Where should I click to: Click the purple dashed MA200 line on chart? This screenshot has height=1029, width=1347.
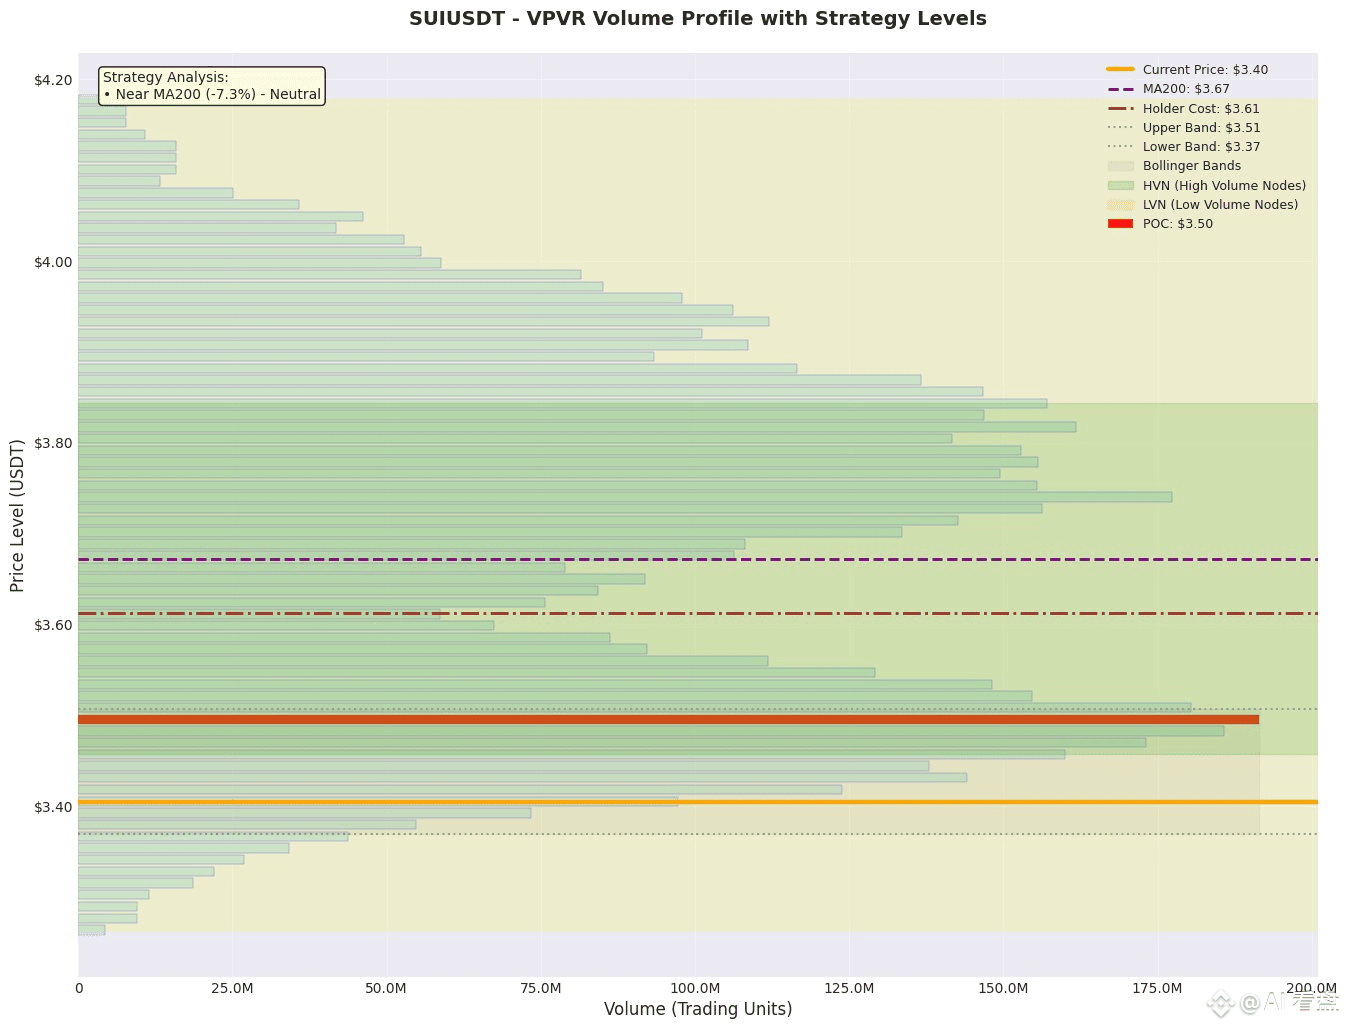tap(698, 559)
